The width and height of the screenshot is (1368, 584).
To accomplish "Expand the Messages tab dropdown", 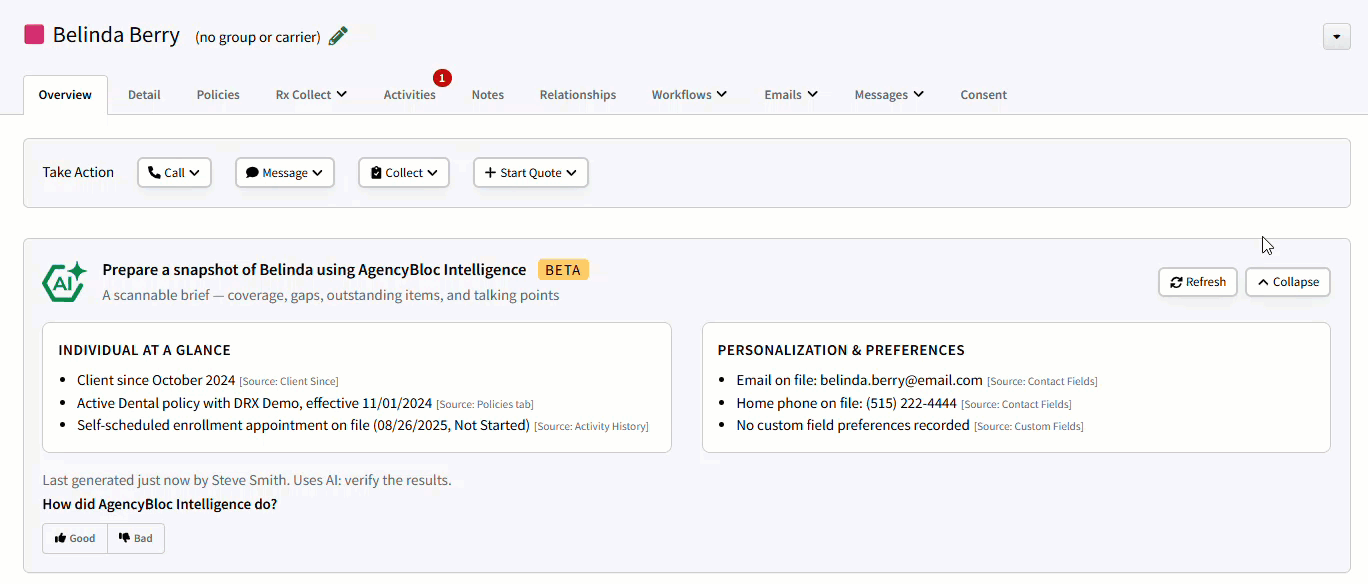I will coord(889,95).
